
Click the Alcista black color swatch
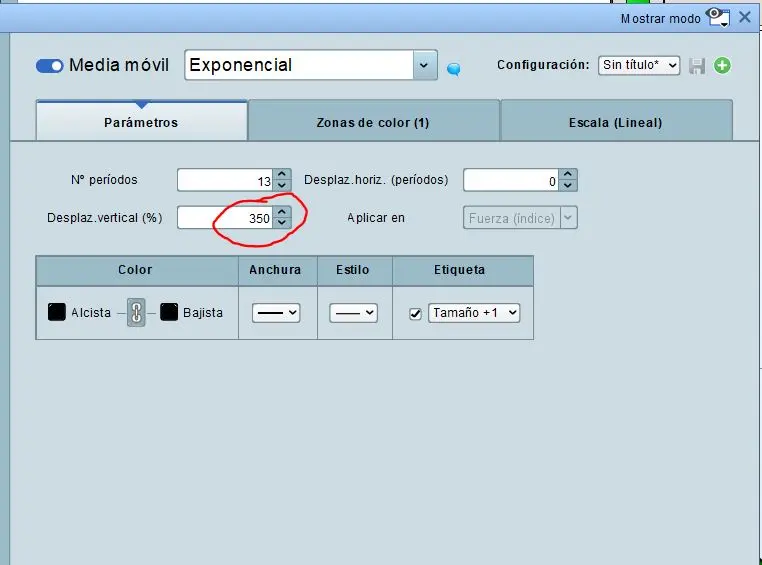tap(57, 312)
